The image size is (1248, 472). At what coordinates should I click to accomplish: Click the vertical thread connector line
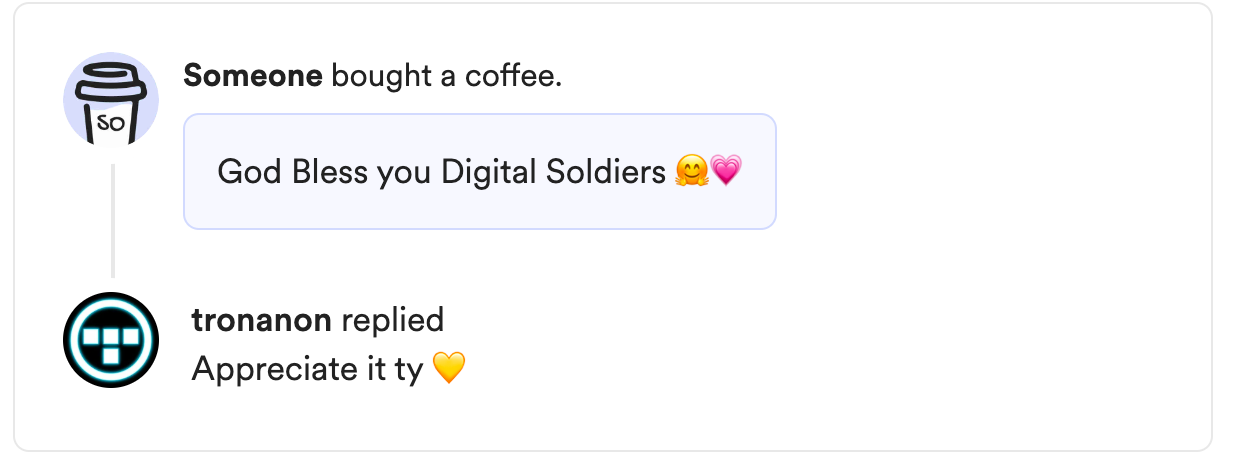click(x=112, y=220)
